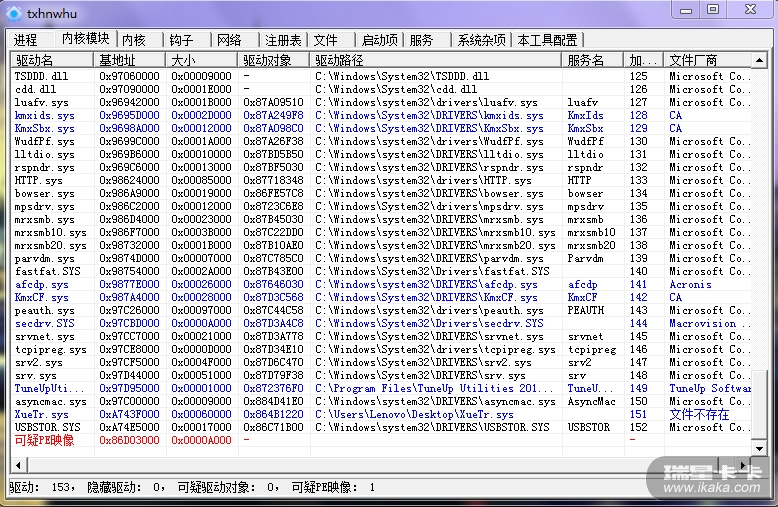Screen dimensions: 778x507
Task: Switch to the 注册表 tab
Action: pyautogui.click(x=283, y=40)
